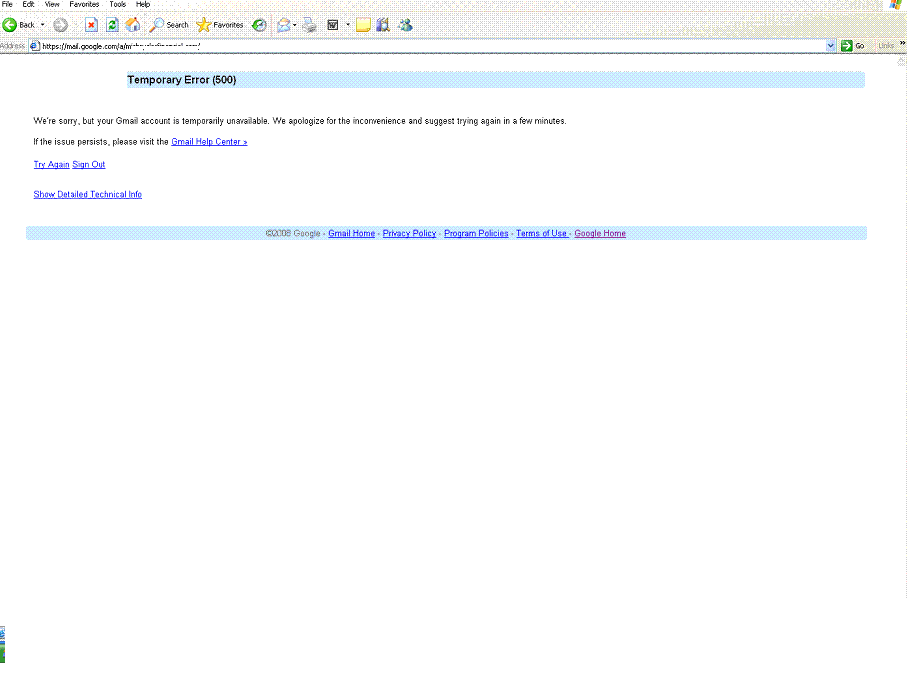Viewport: 911px width, 683px height.
Task: Expand the Back button dropdown arrow
Action: click(42, 25)
